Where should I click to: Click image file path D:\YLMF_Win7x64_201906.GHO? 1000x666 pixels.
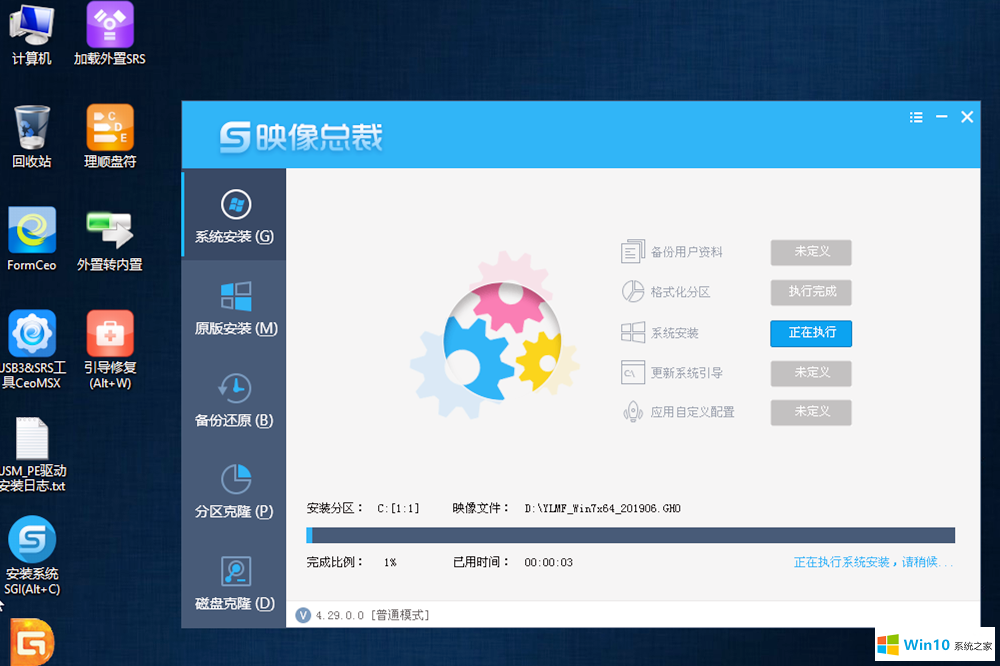coord(602,508)
